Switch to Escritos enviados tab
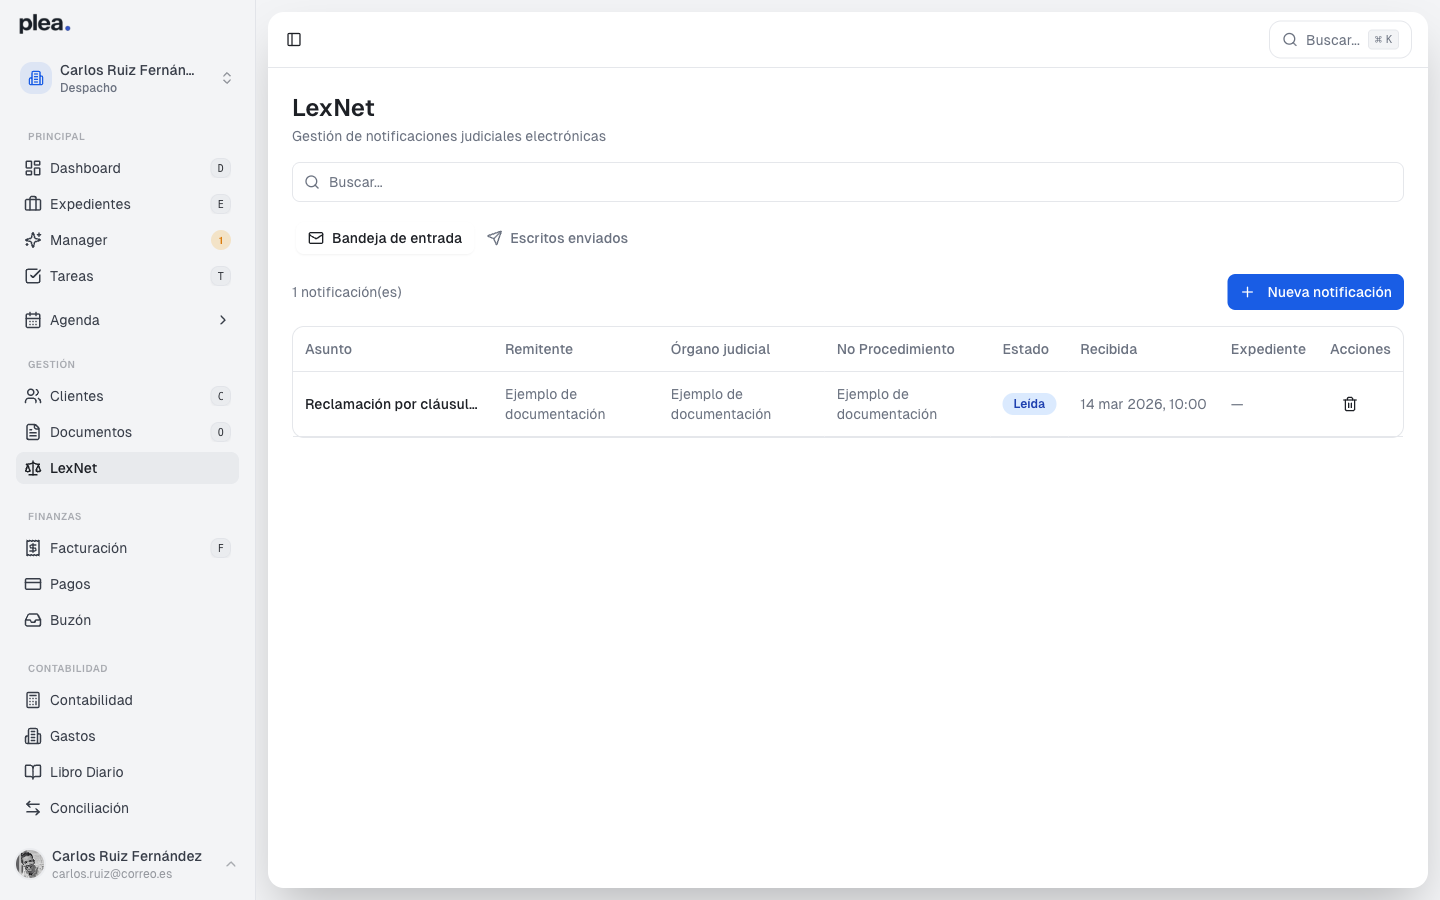The image size is (1440, 900). pyautogui.click(x=557, y=238)
